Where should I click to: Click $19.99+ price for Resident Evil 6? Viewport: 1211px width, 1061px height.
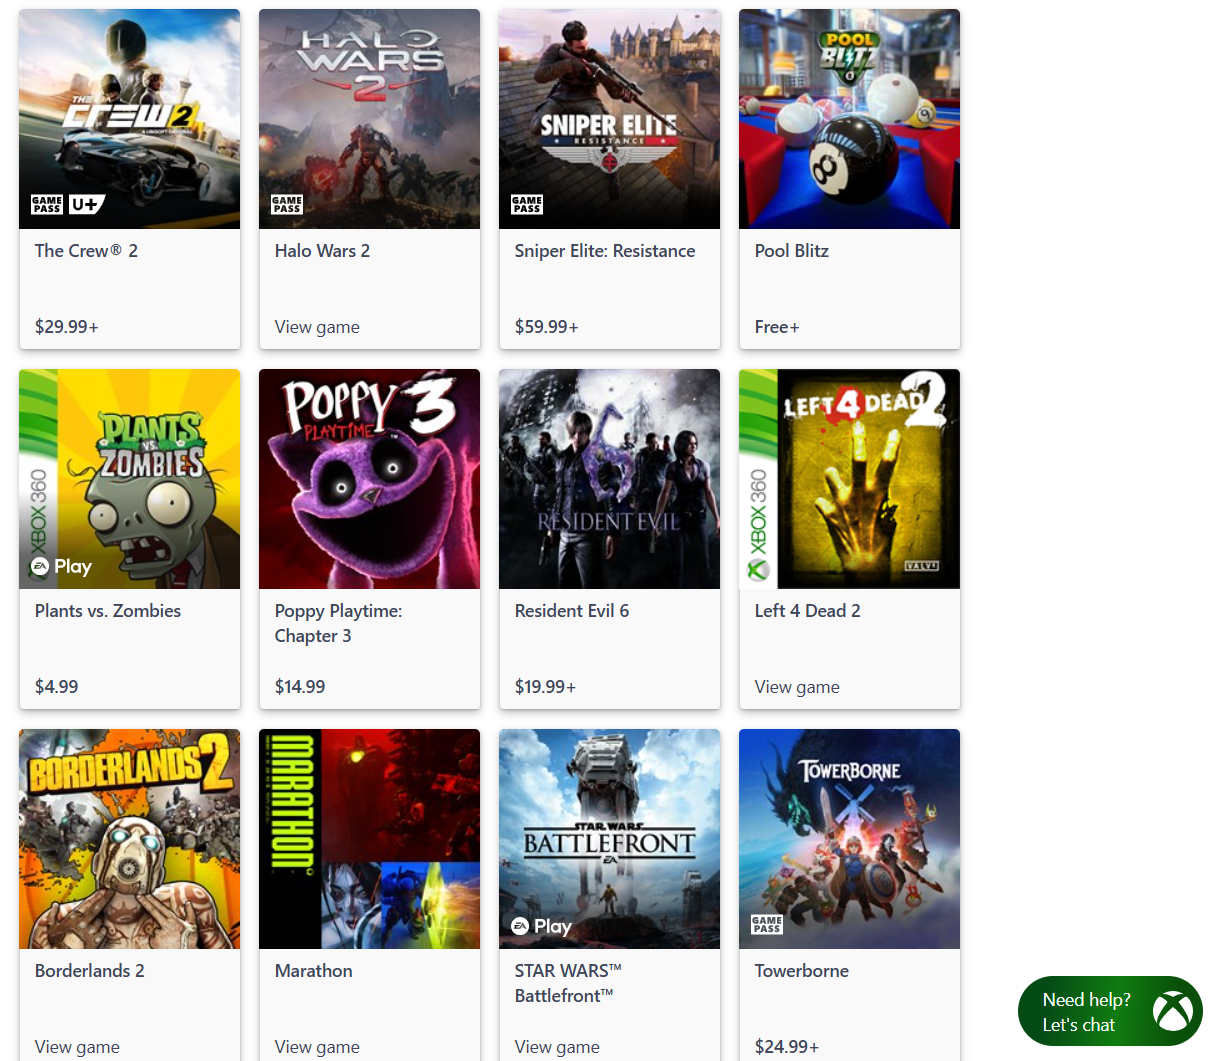[546, 687]
